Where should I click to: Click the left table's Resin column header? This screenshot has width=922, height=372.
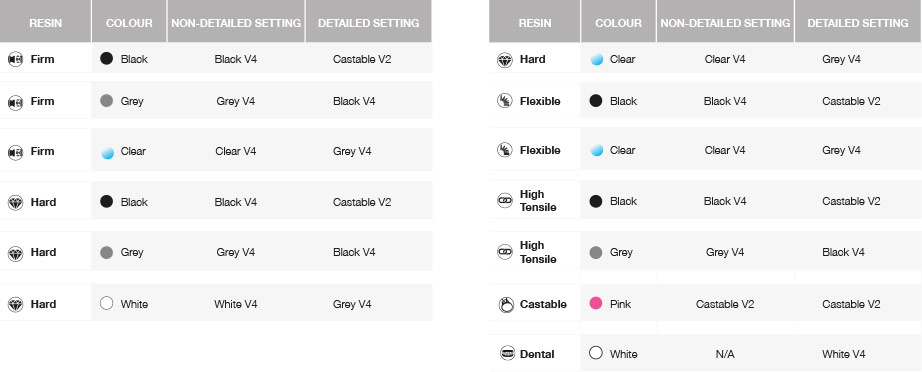click(x=45, y=23)
